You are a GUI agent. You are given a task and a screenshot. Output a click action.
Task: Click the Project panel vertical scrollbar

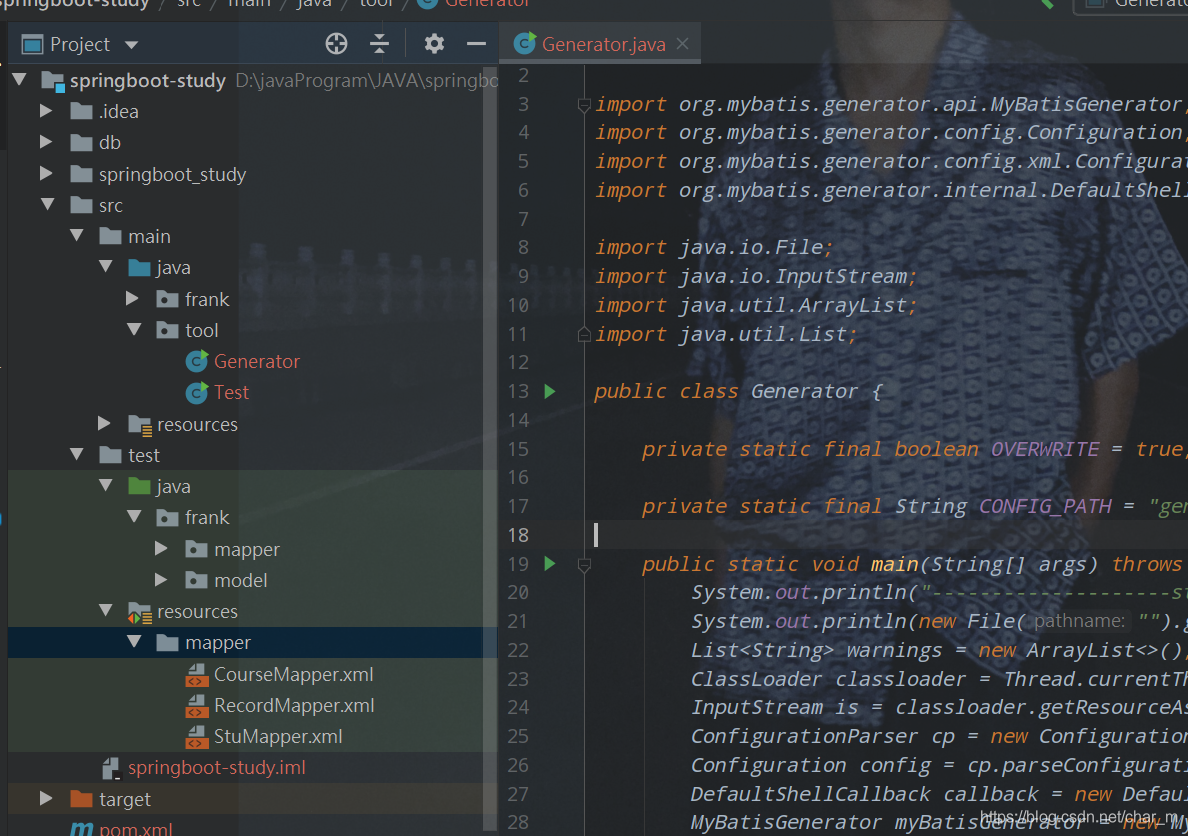(490, 447)
